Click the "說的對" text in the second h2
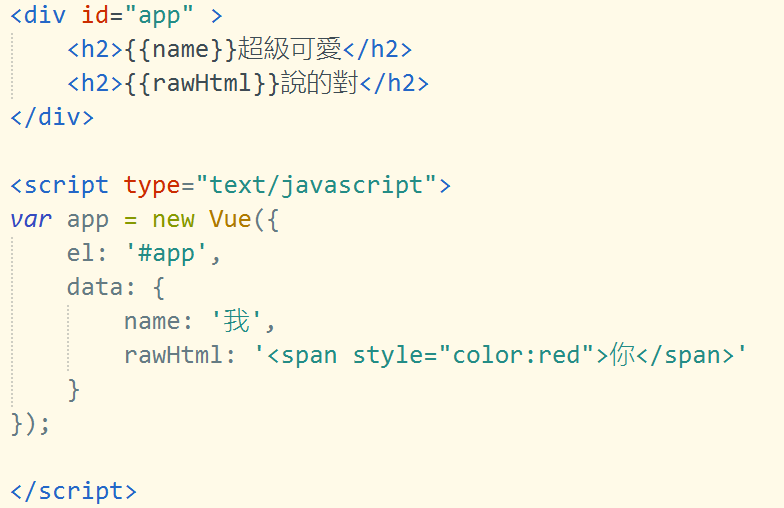The width and height of the screenshot is (784, 508). click(320, 83)
